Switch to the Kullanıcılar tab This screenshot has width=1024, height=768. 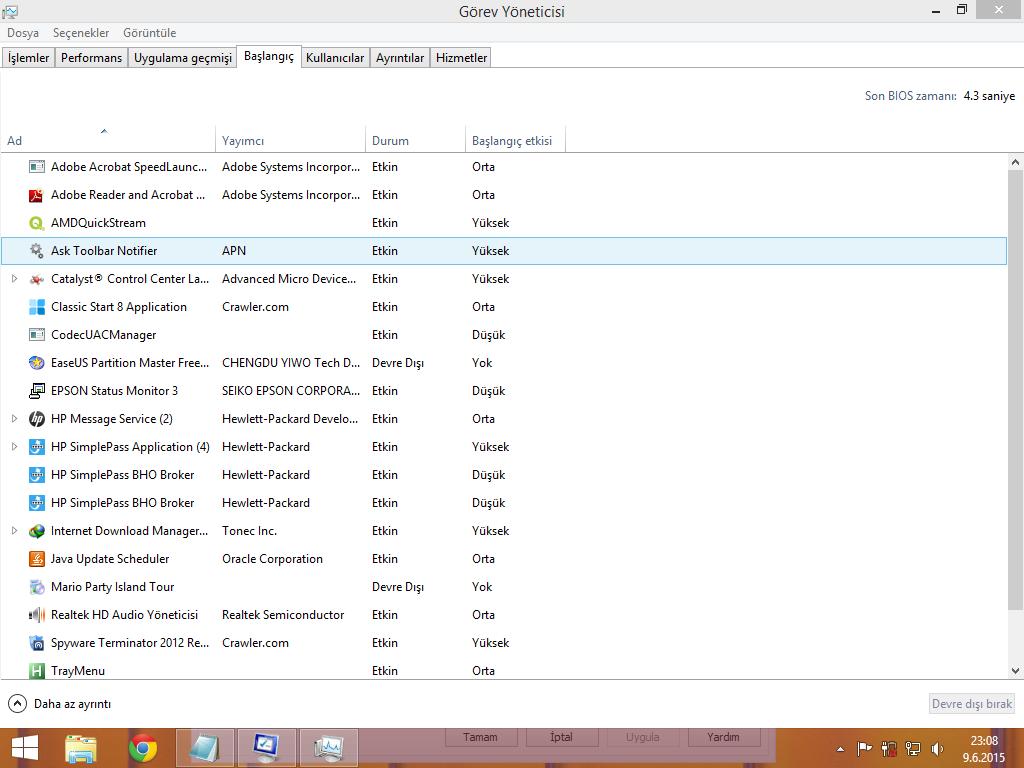click(335, 57)
